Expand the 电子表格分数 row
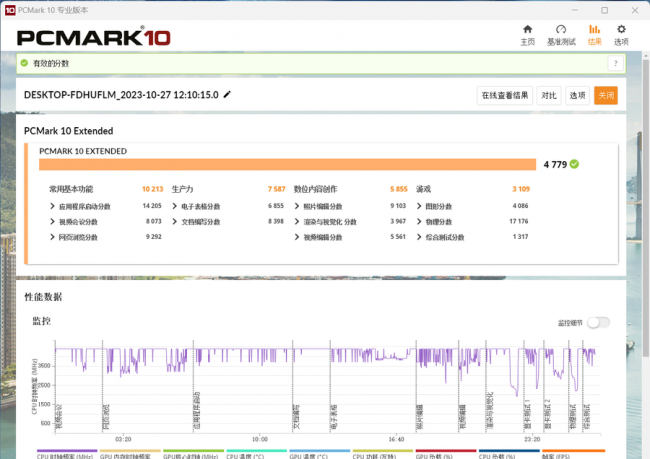Image resolution: width=650 pixels, height=459 pixels. [175, 206]
